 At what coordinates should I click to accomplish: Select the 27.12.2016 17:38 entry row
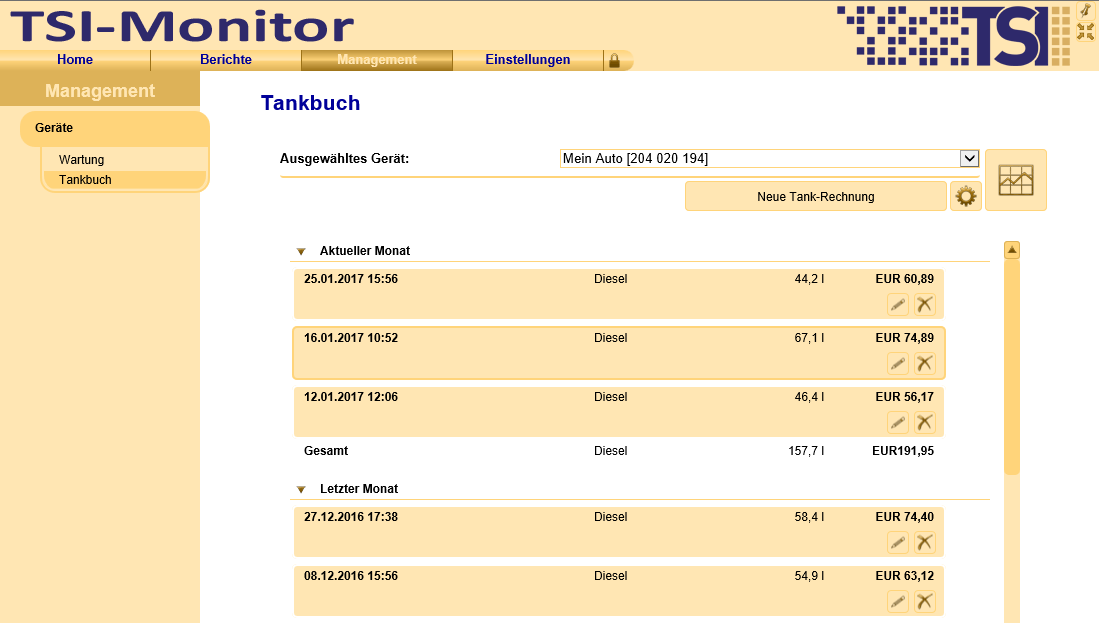(x=618, y=532)
